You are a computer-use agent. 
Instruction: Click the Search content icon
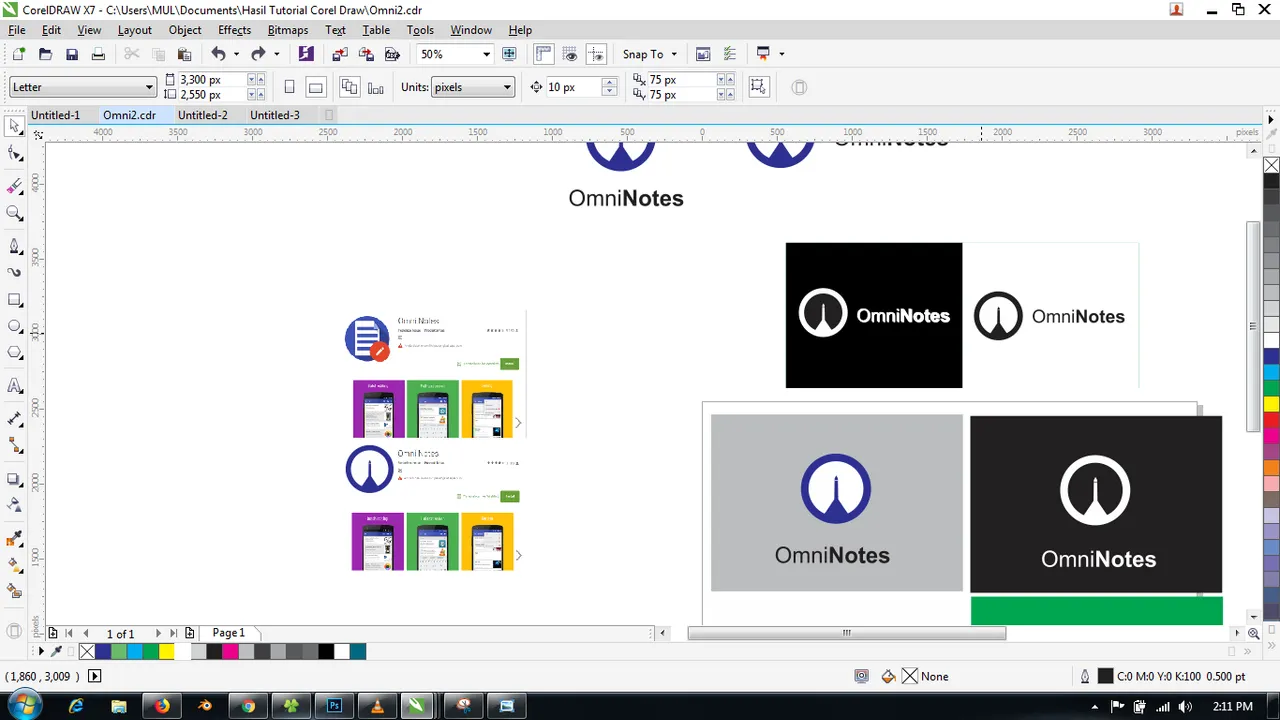coord(306,54)
